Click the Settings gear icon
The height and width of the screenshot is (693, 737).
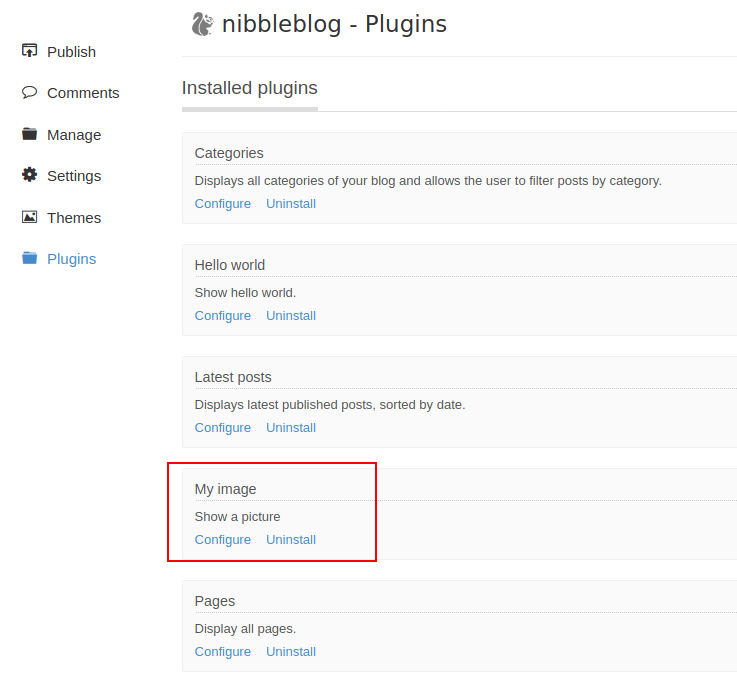click(29, 175)
